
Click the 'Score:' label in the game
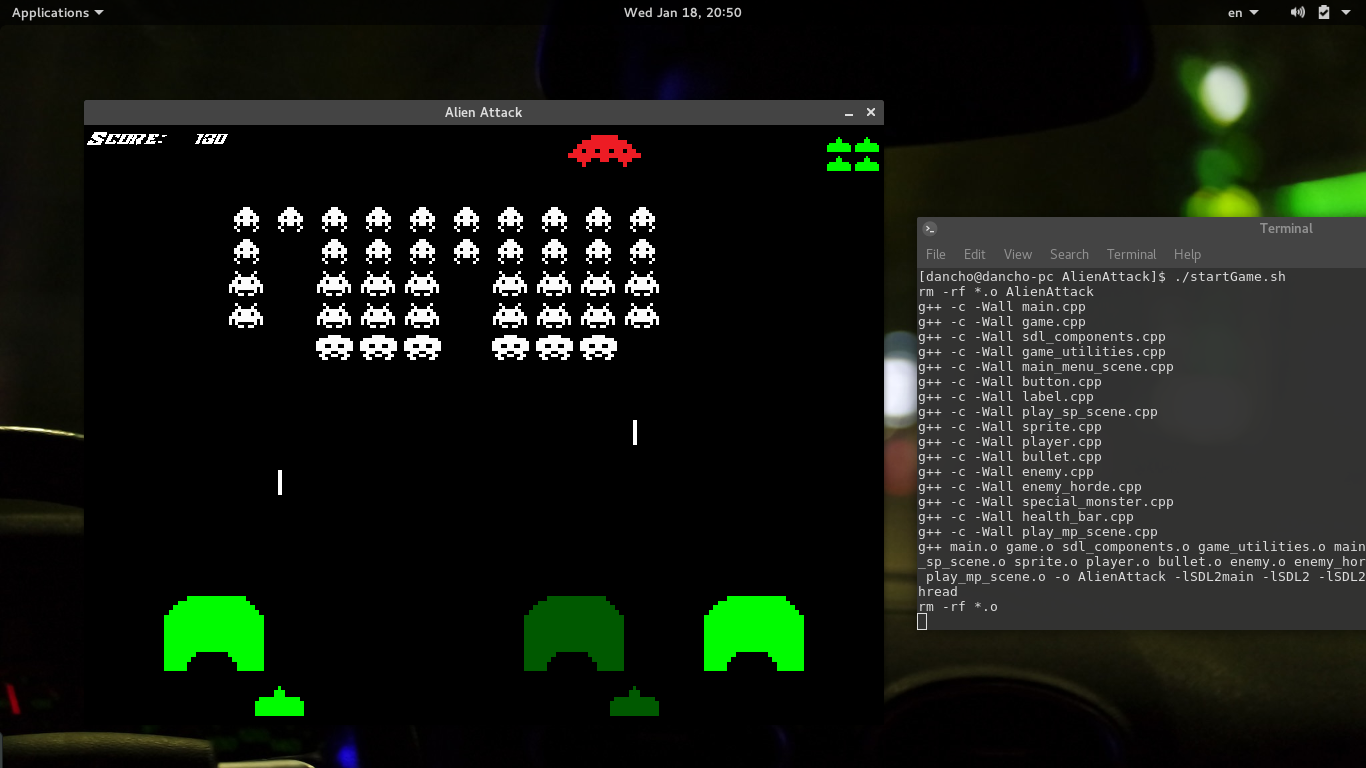point(127,139)
